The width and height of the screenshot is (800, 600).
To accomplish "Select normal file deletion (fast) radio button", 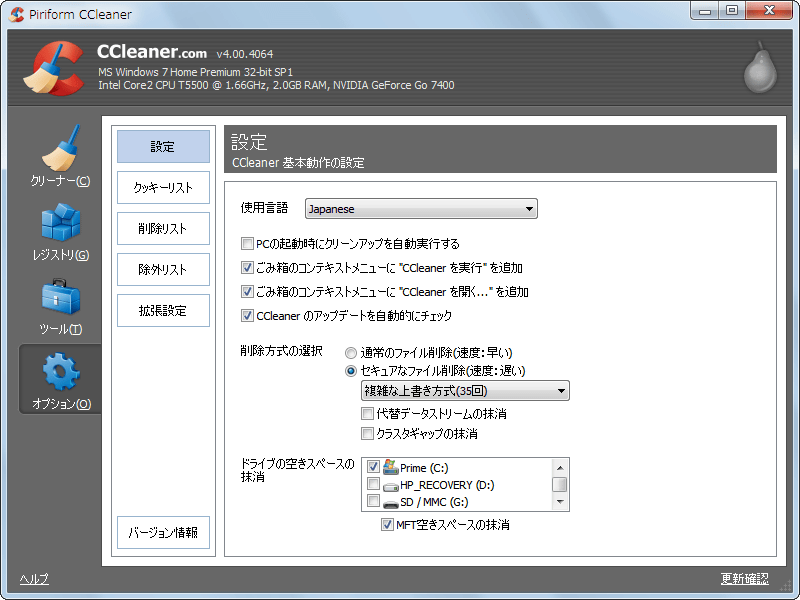I will 351,353.
